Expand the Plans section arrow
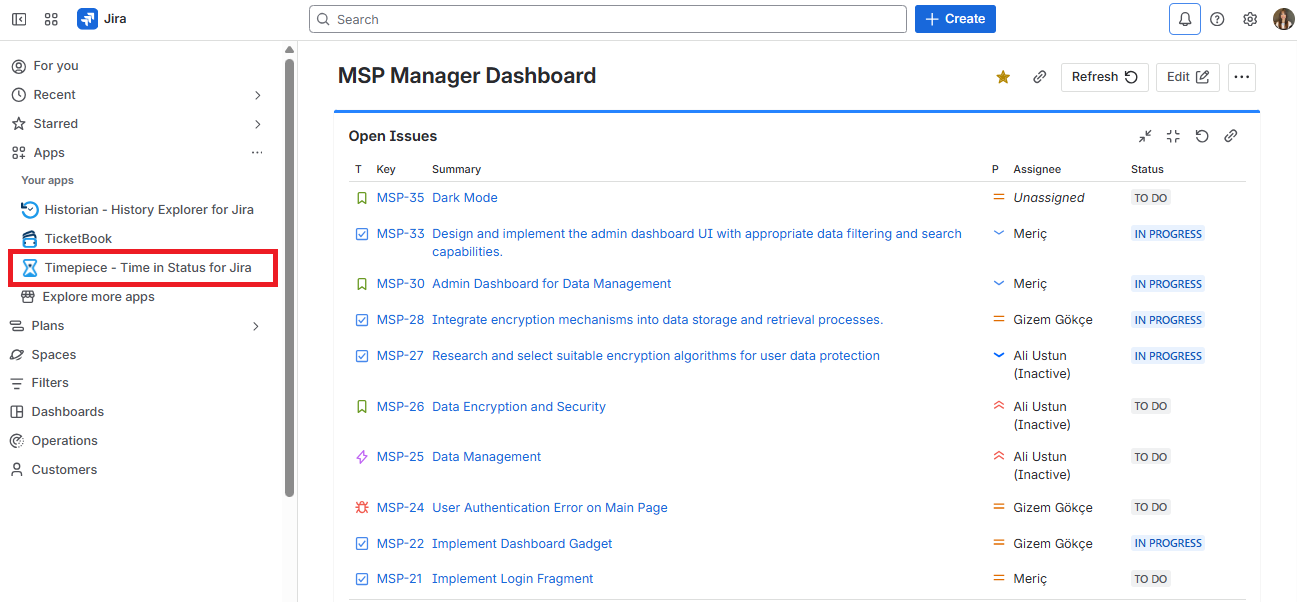The width and height of the screenshot is (1297, 602). click(256, 326)
